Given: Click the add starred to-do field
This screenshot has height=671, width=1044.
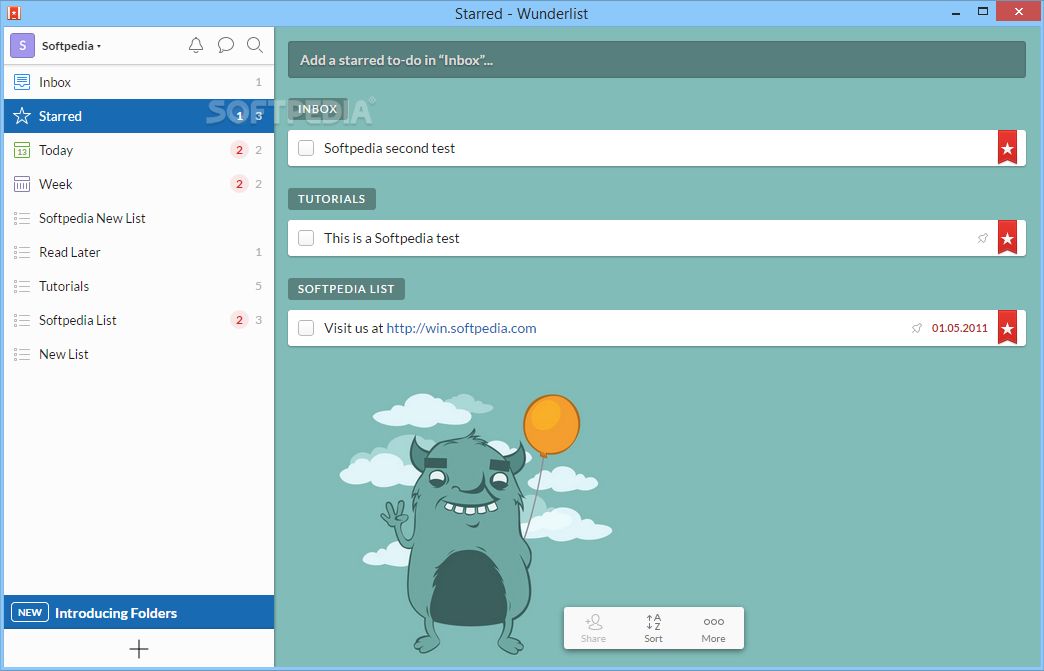Looking at the screenshot, I should pos(656,60).
